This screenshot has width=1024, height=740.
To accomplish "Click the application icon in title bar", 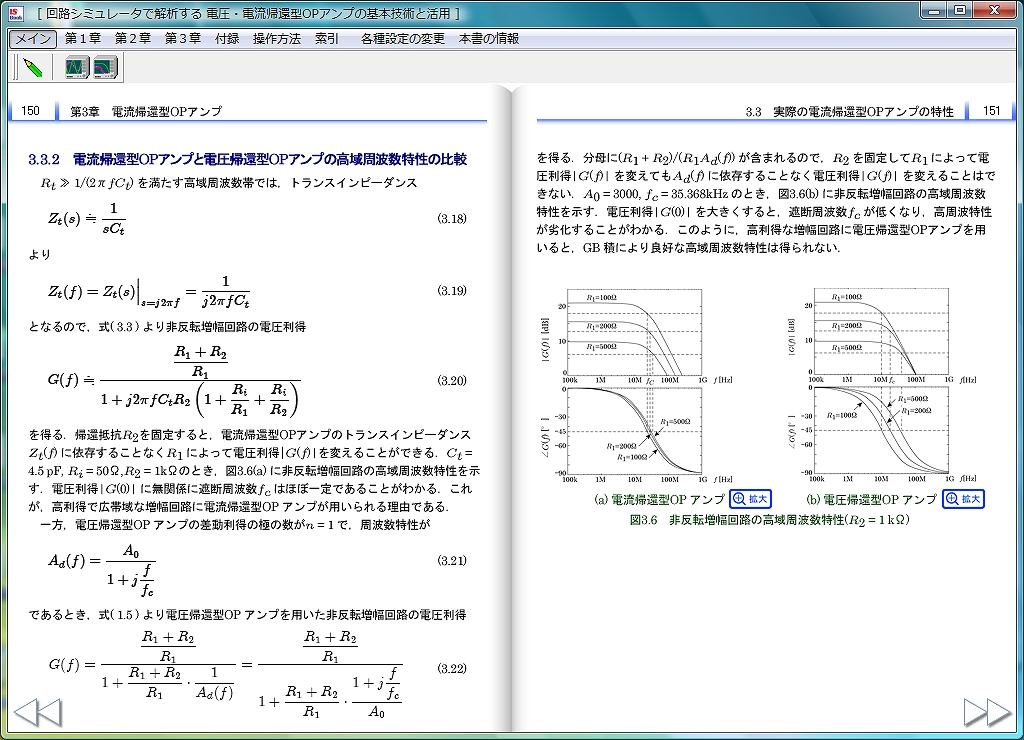I will pyautogui.click(x=16, y=13).
